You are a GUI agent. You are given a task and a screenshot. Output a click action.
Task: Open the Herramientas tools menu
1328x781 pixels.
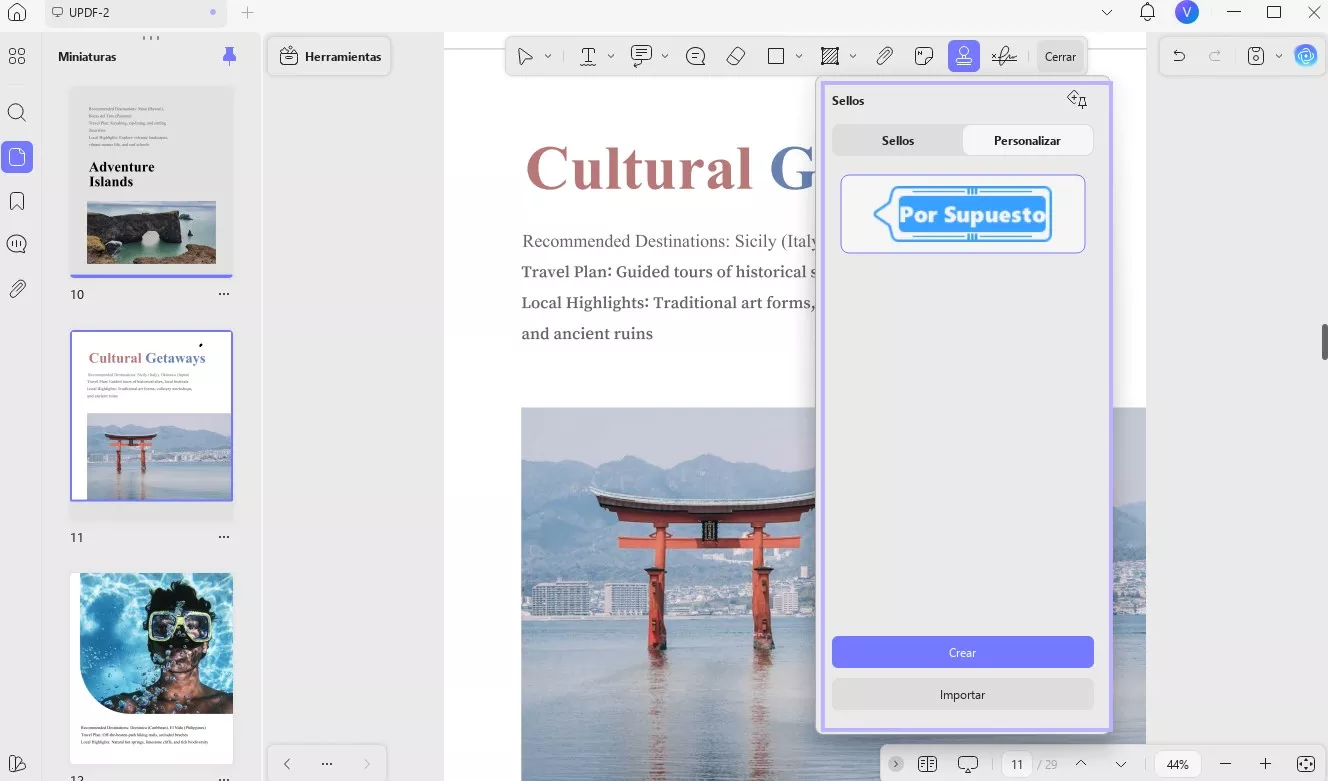330,56
